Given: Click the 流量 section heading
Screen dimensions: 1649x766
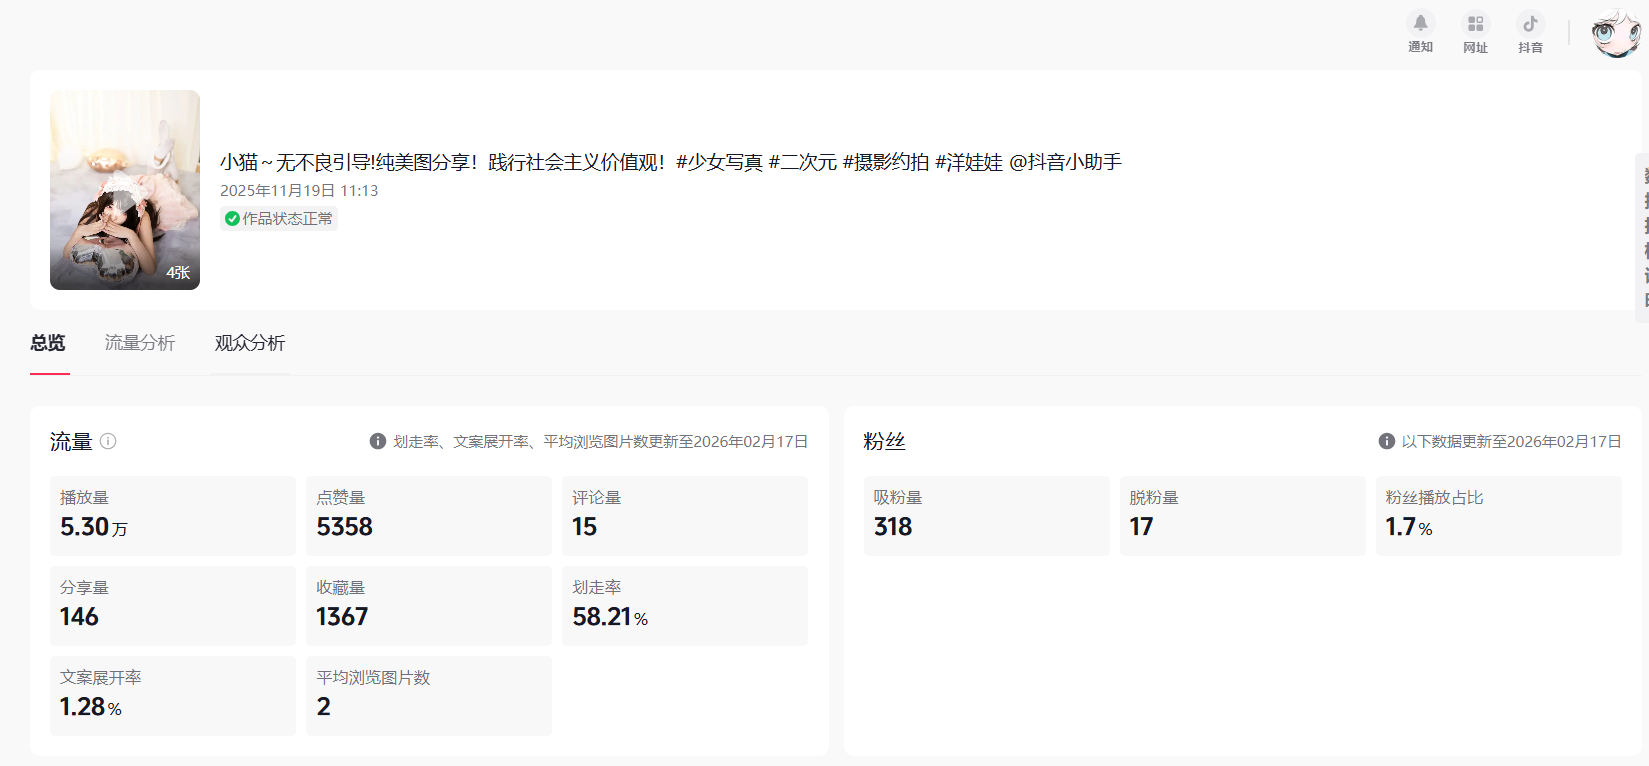Looking at the screenshot, I should [71, 441].
